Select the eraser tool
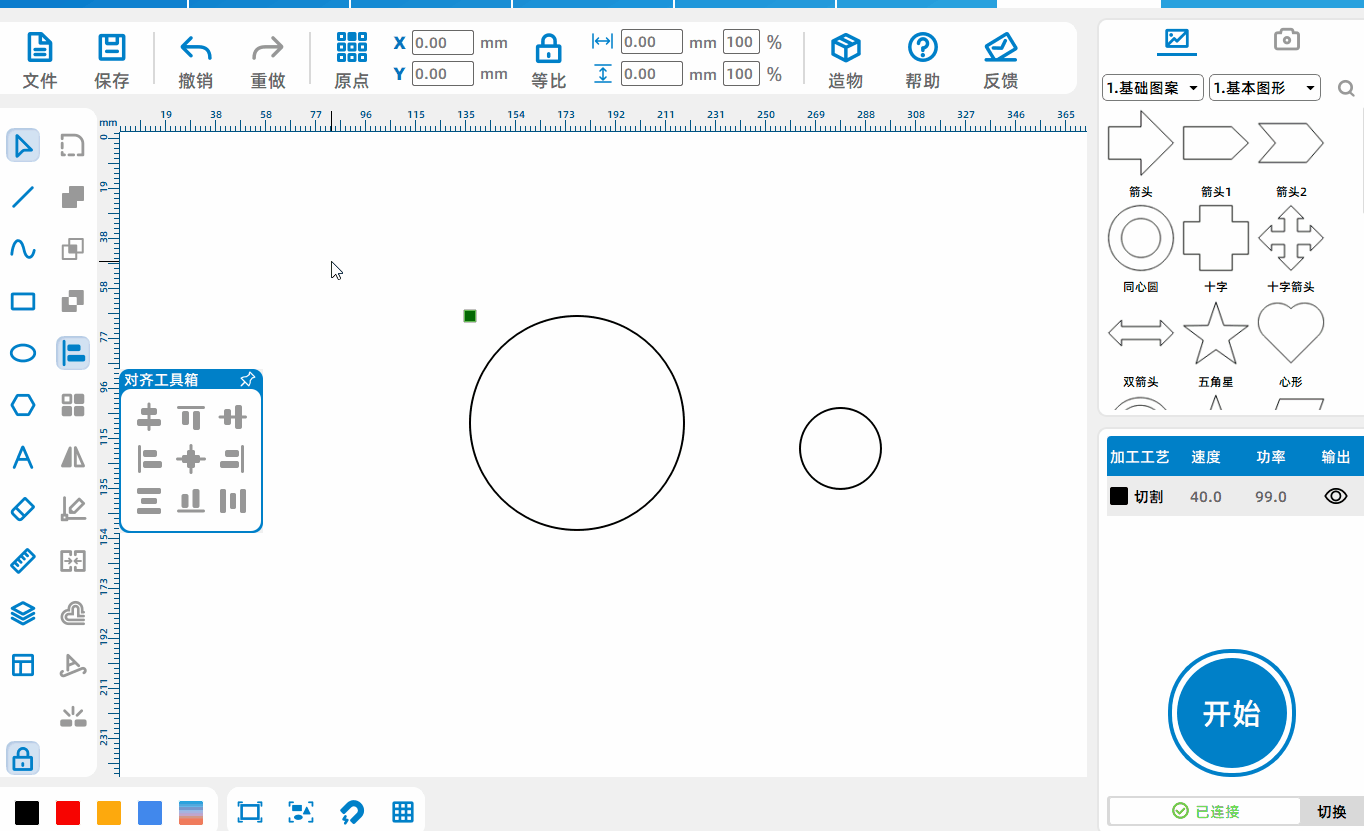Image resolution: width=1364 pixels, height=831 pixels. [23, 509]
